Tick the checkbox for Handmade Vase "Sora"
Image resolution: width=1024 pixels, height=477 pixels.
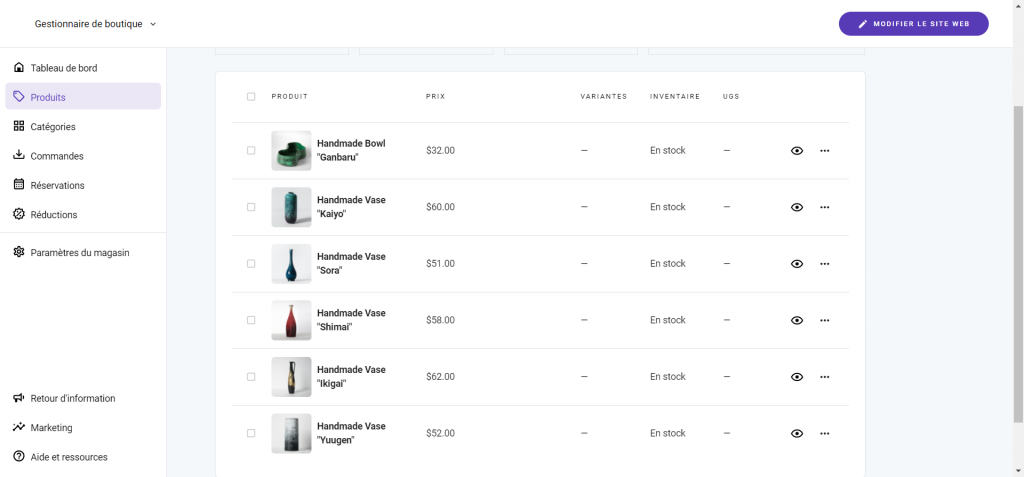tap(251, 264)
